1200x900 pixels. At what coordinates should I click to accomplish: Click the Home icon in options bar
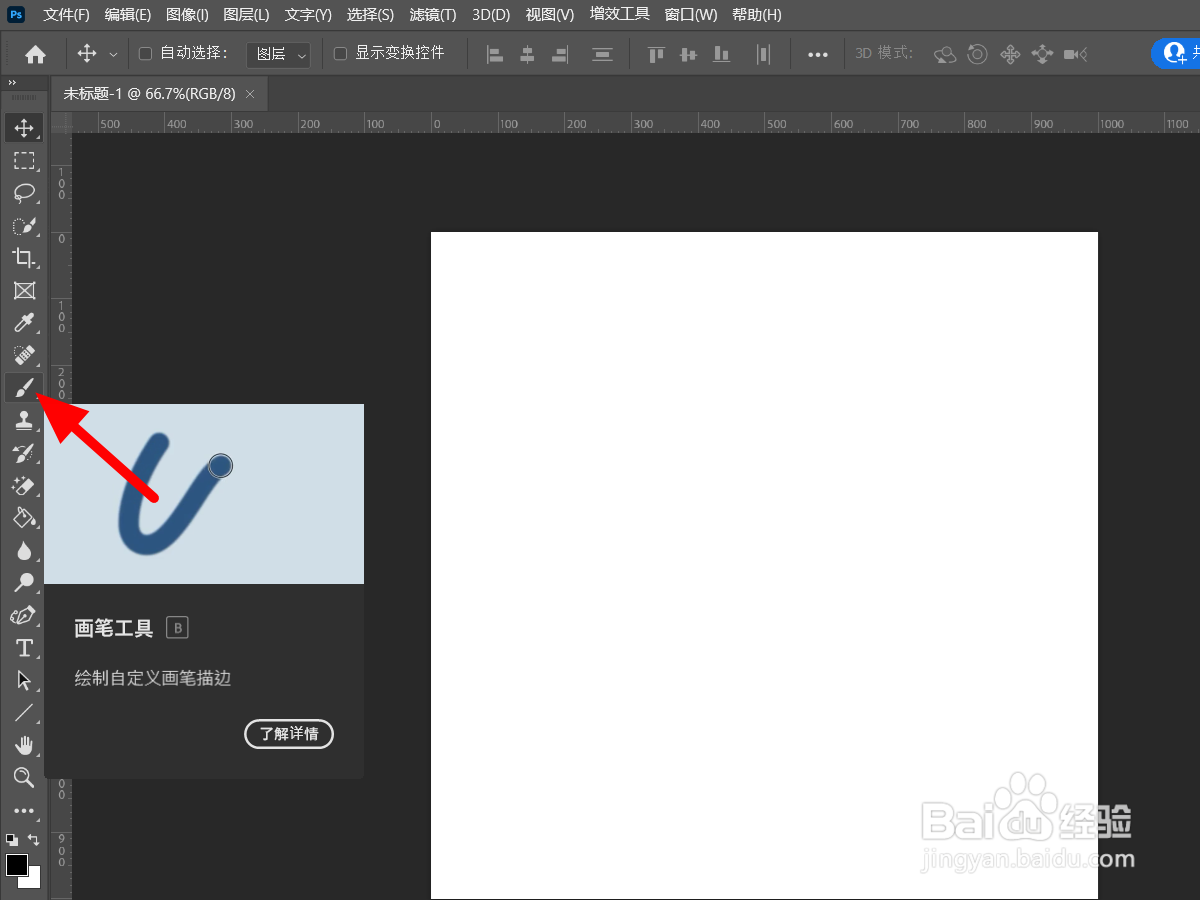(35, 54)
